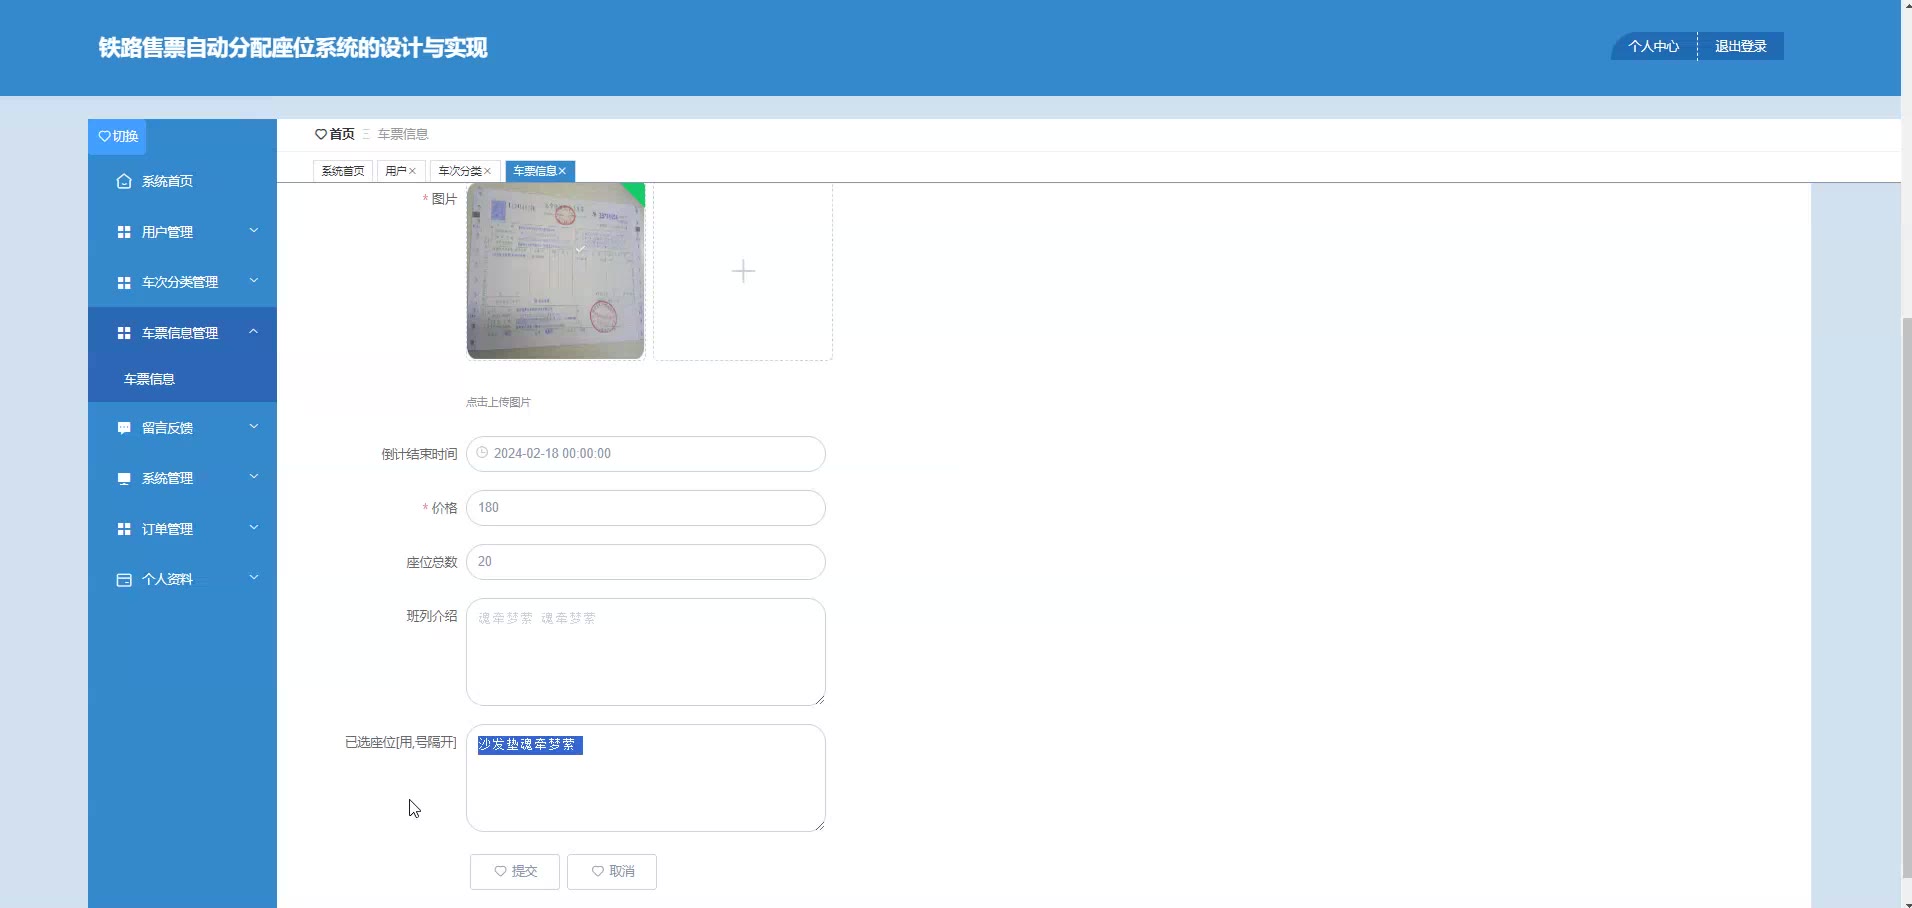Close the 用户 tab

point(412,171)
